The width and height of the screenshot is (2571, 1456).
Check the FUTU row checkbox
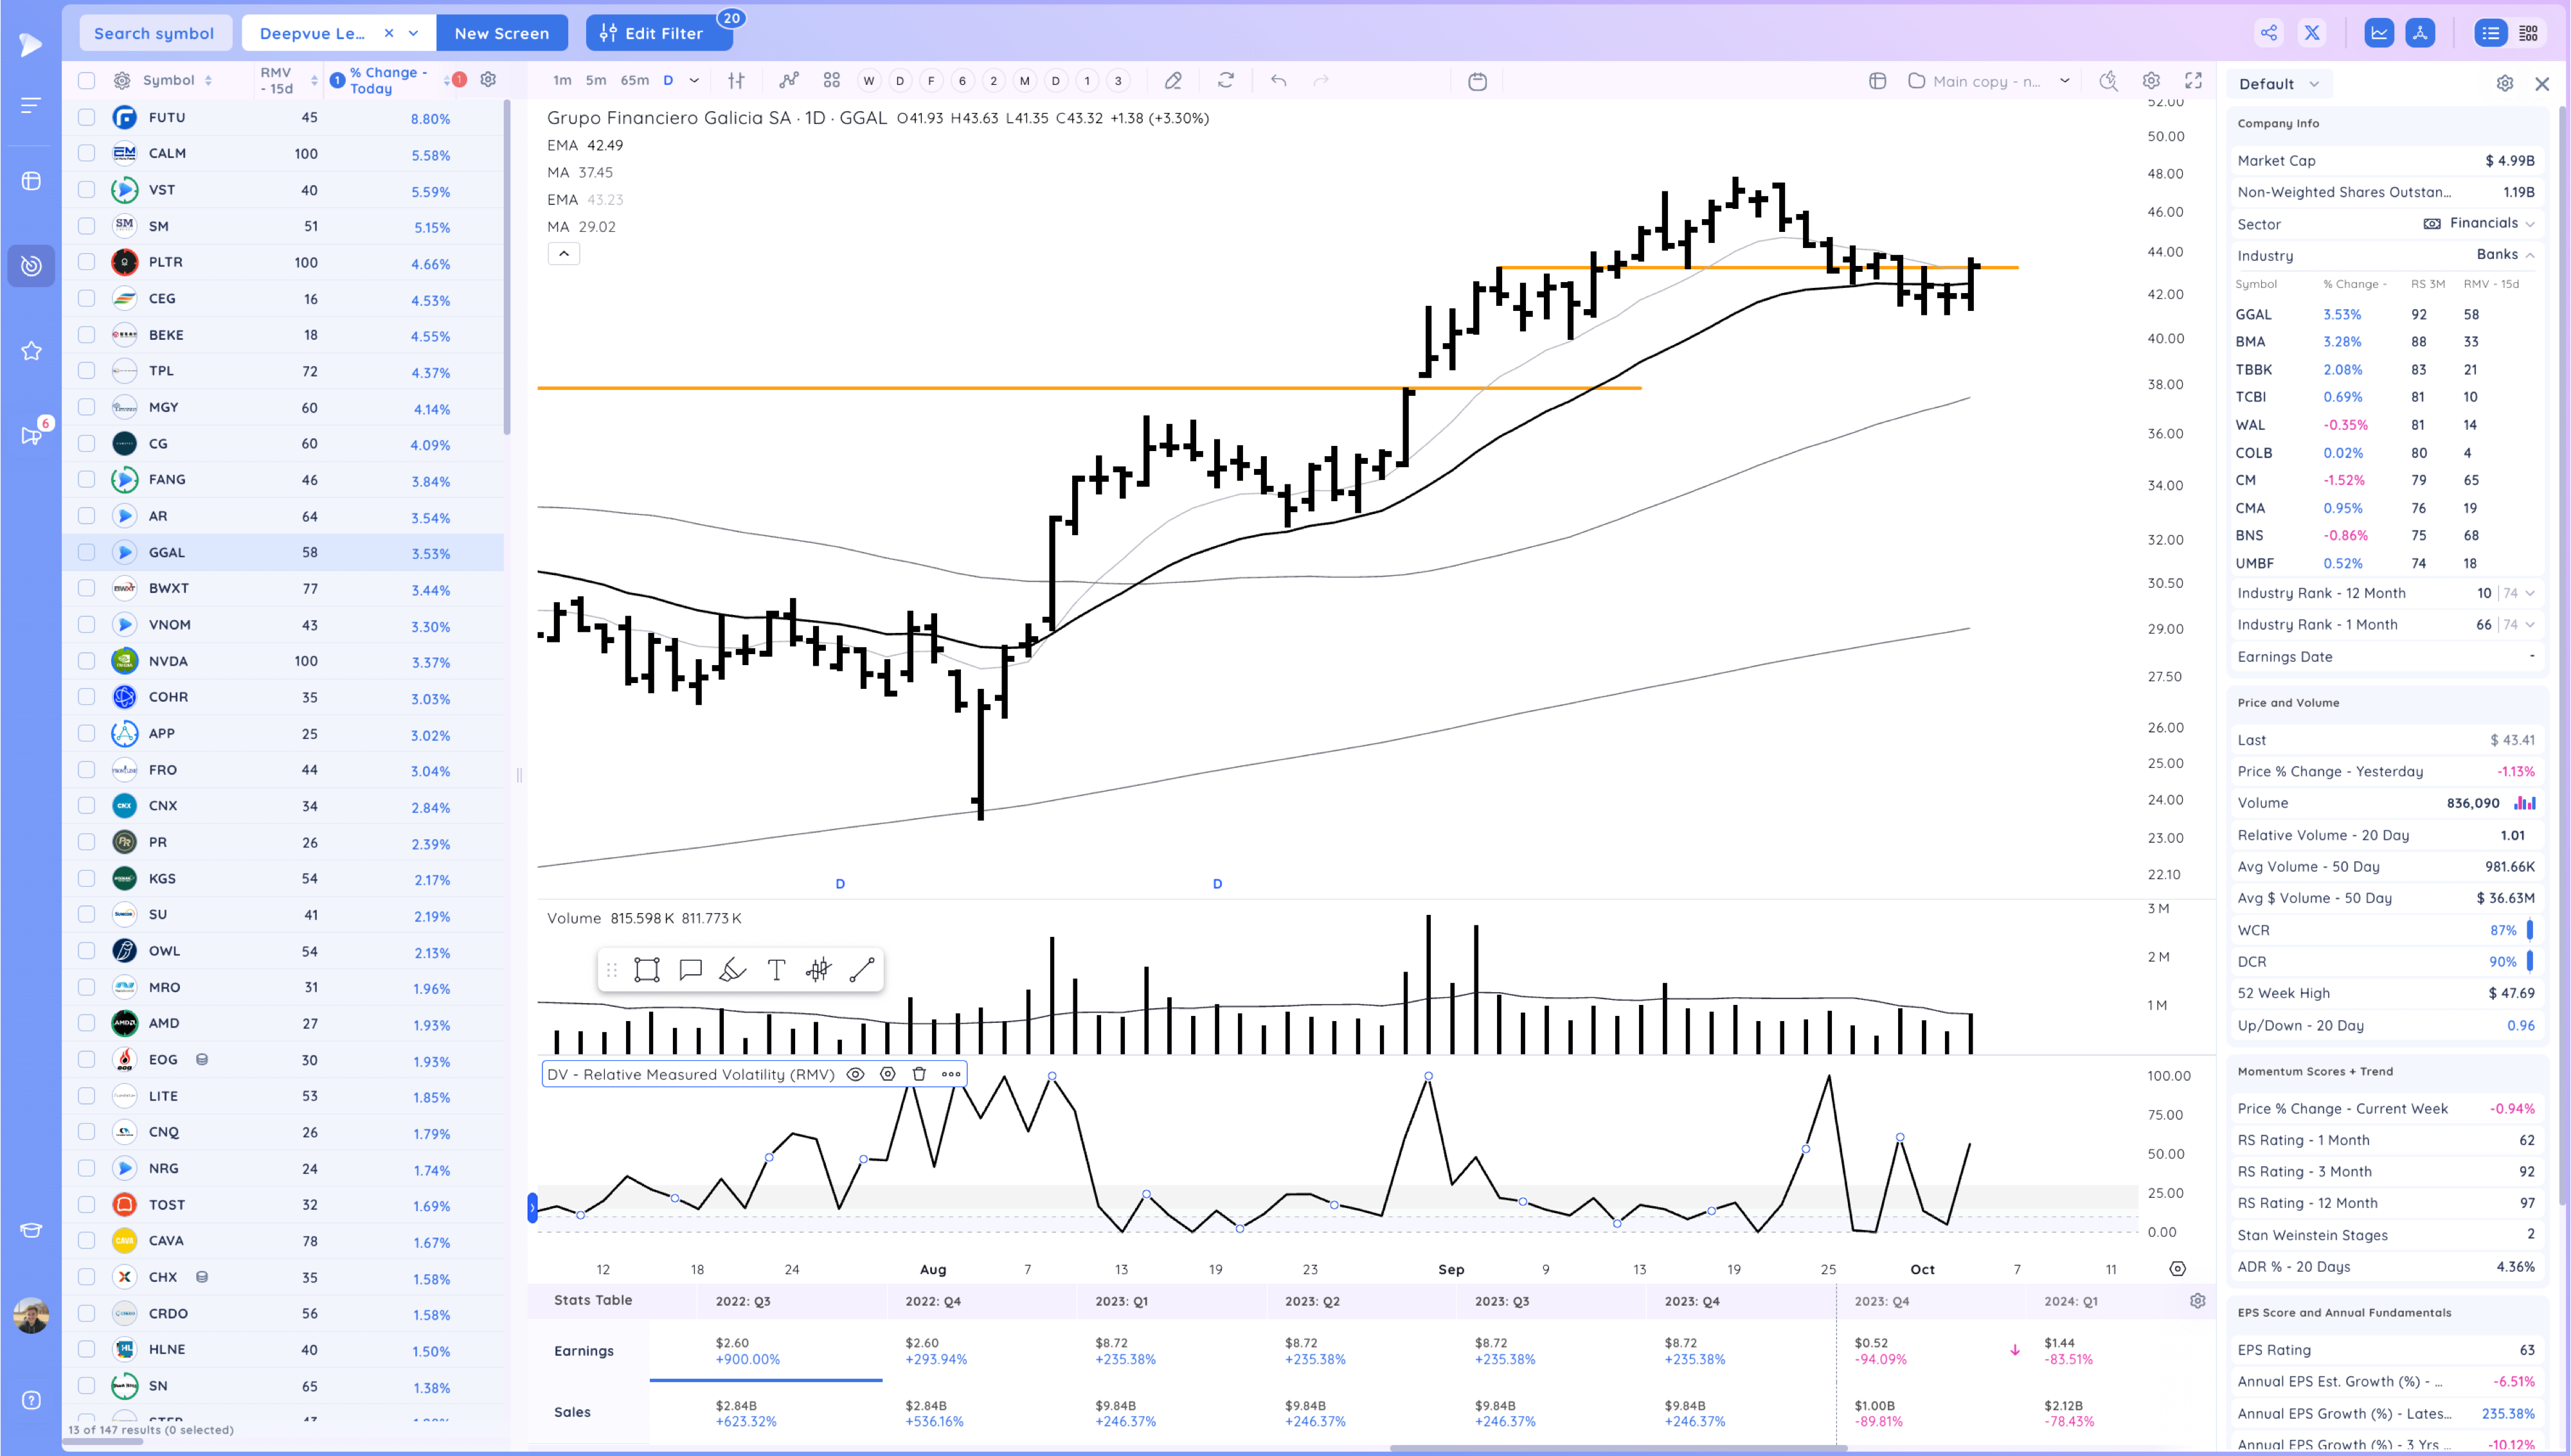[x=87, y=117]
